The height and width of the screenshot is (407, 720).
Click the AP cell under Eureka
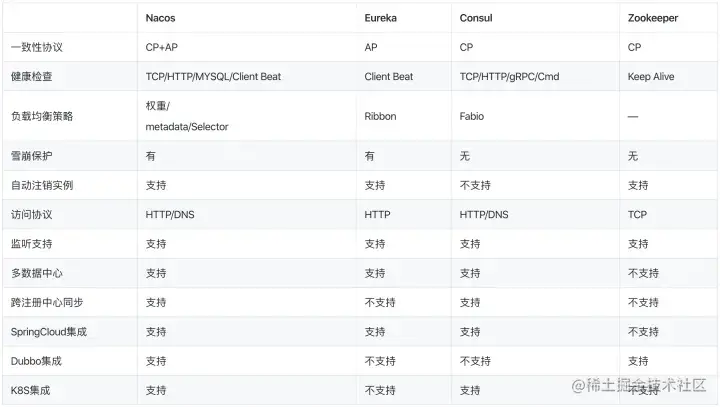tap(371, 47)
